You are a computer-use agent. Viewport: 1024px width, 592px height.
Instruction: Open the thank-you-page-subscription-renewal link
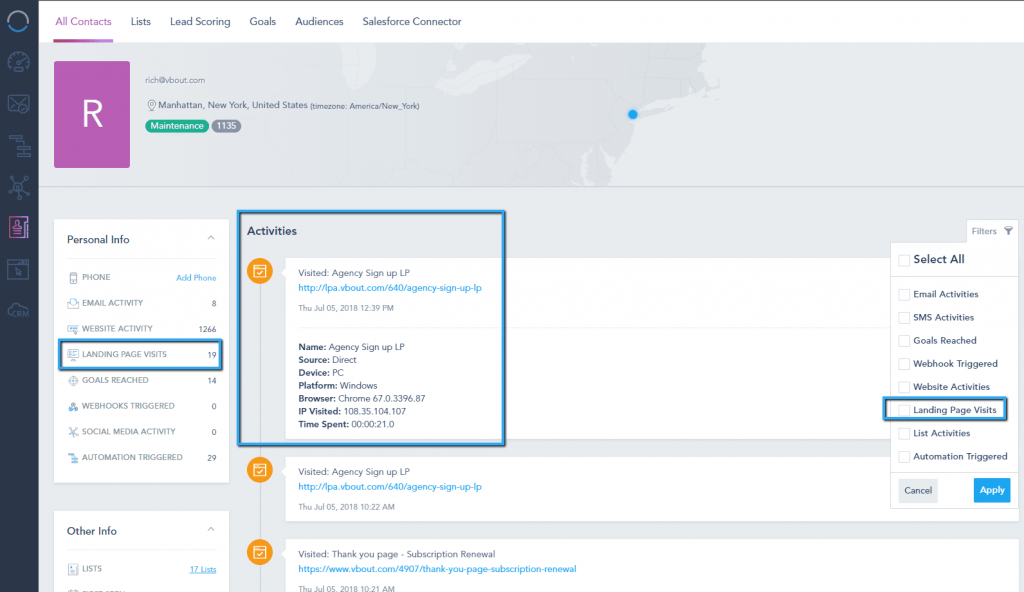437,569
